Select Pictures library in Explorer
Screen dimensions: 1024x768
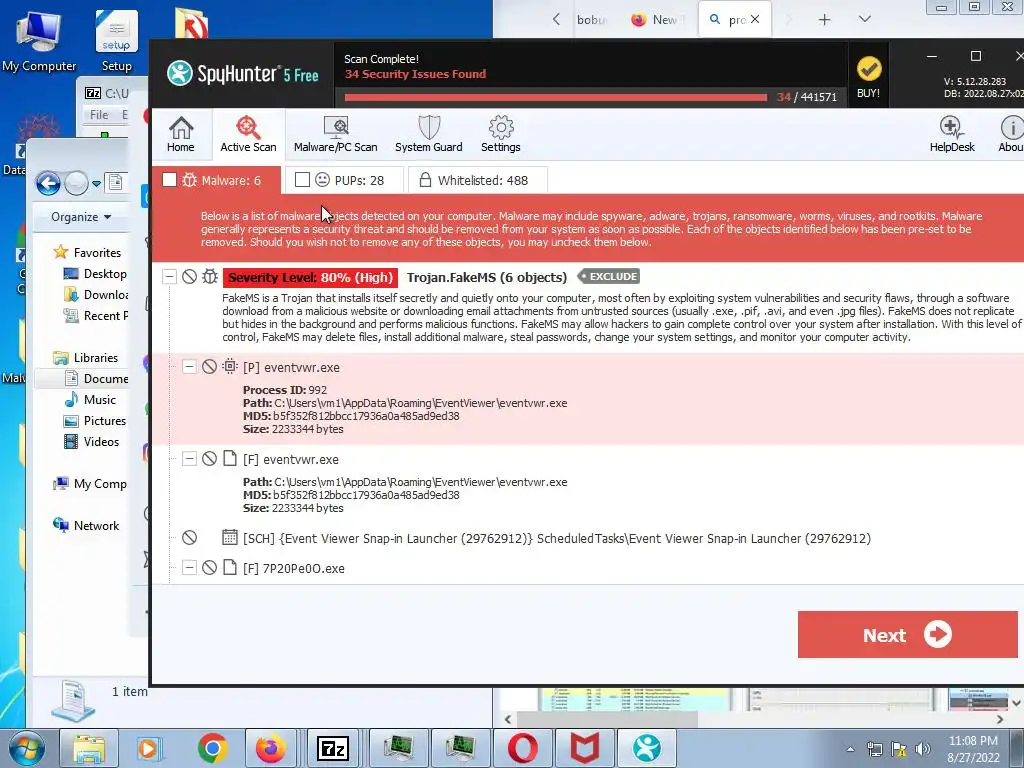pos(95,421)
